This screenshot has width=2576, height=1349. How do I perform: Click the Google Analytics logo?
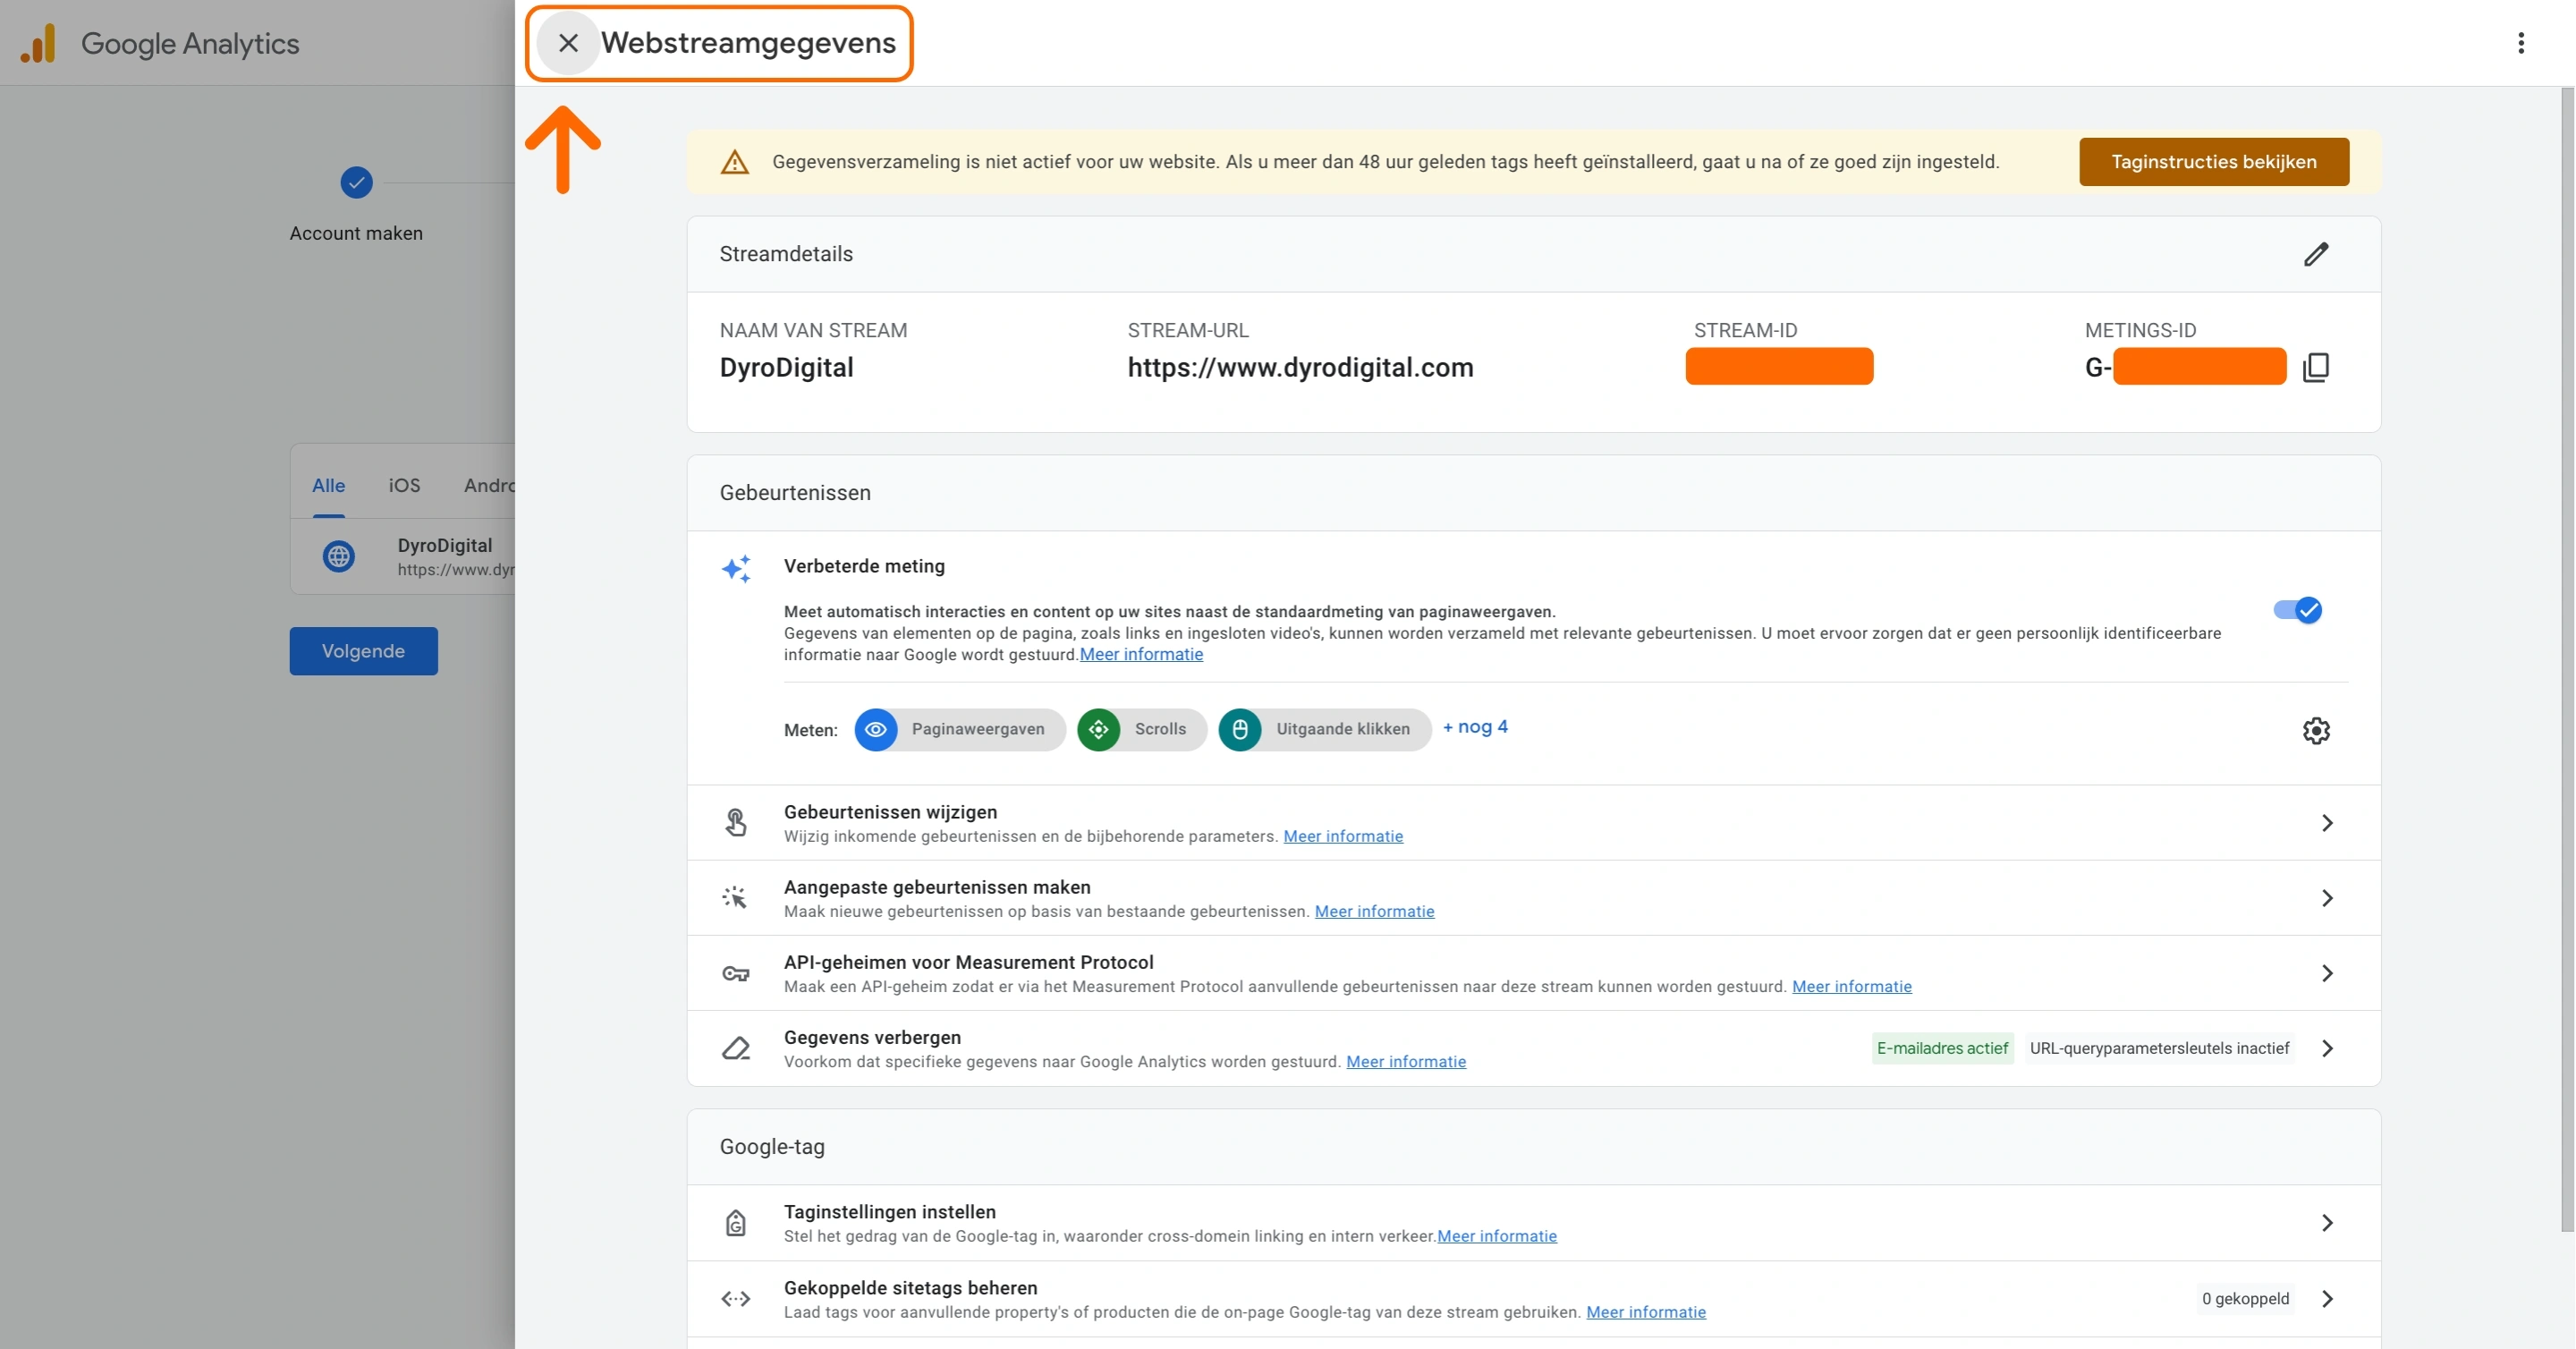tap(38, 43)
